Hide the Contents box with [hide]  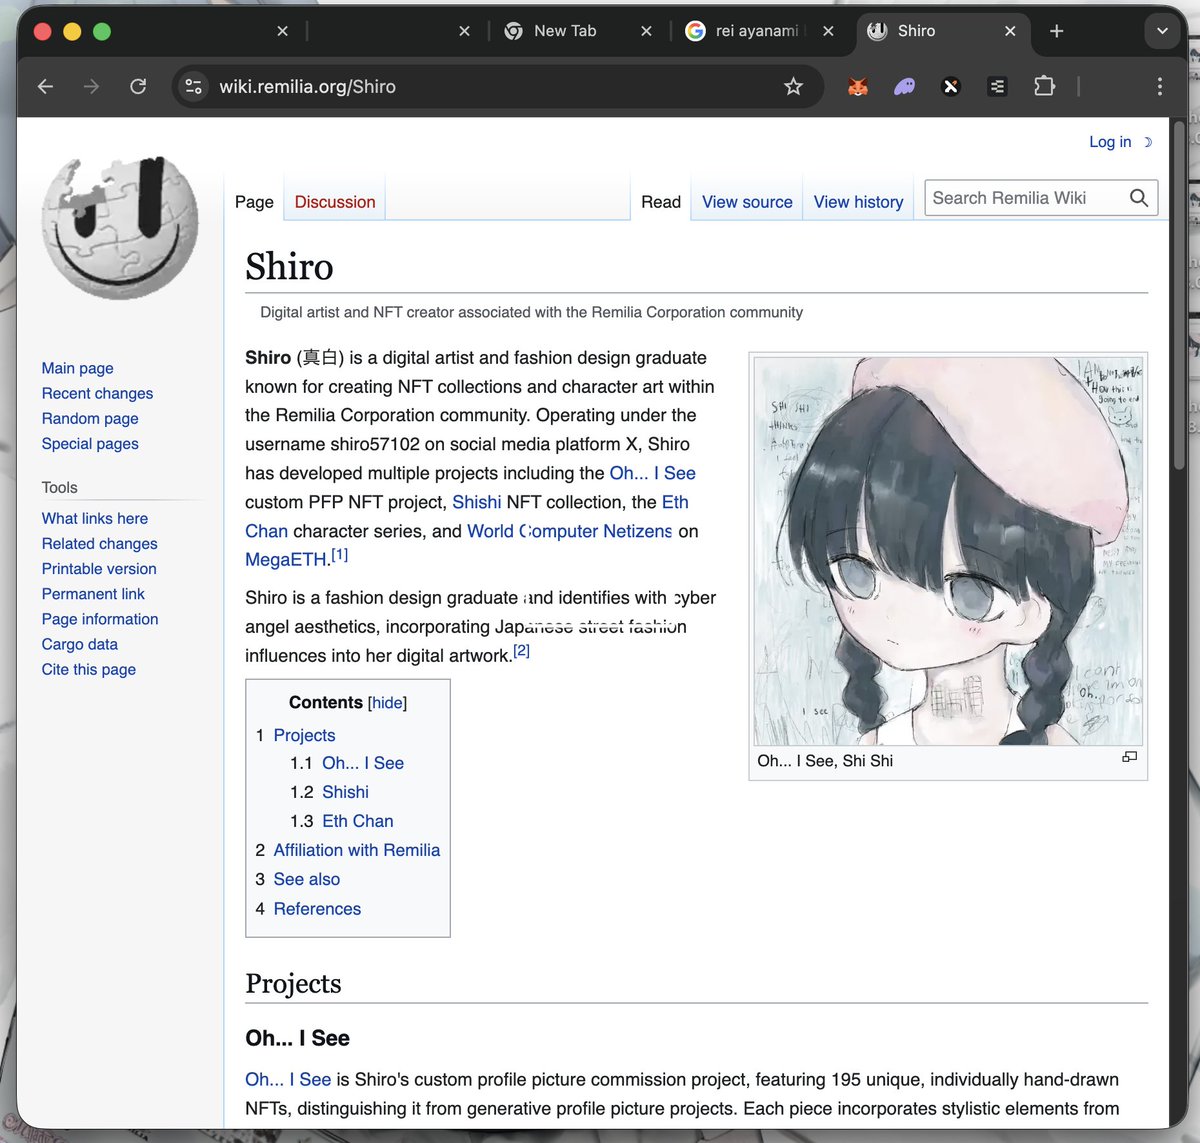click(388, 703)
